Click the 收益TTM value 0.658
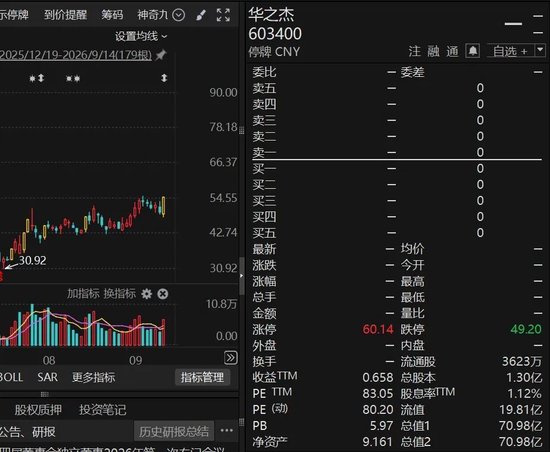The height and width of the screenshot is (452, 550). click(378, 378)
